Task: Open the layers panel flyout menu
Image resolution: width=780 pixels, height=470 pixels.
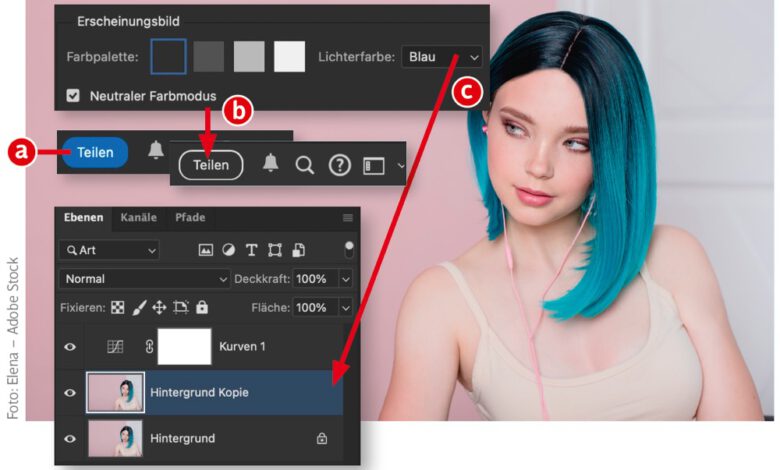Action: click(x=348, y=218)
